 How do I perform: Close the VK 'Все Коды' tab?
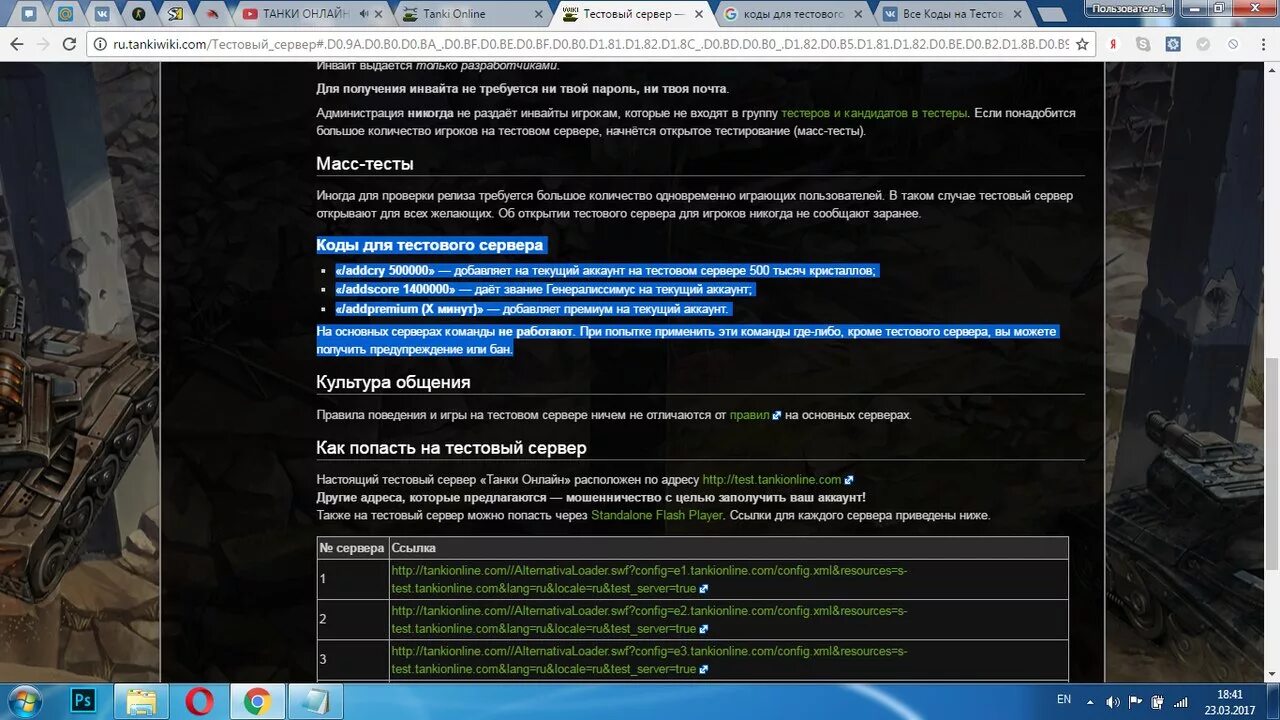[1016, 14]
